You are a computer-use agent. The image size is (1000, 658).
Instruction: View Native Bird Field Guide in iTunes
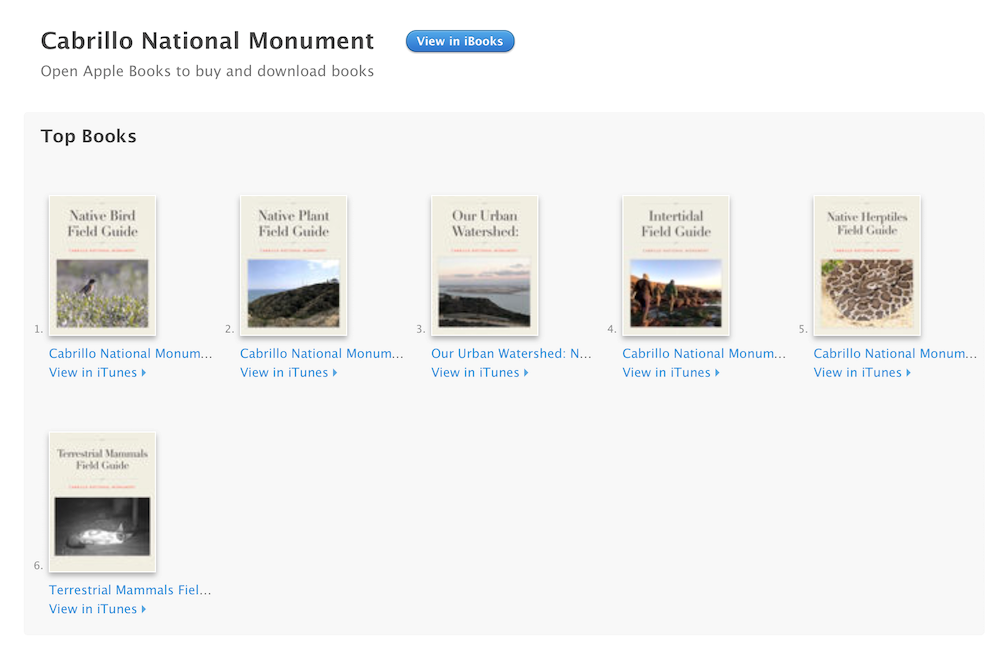click(97, 372)
